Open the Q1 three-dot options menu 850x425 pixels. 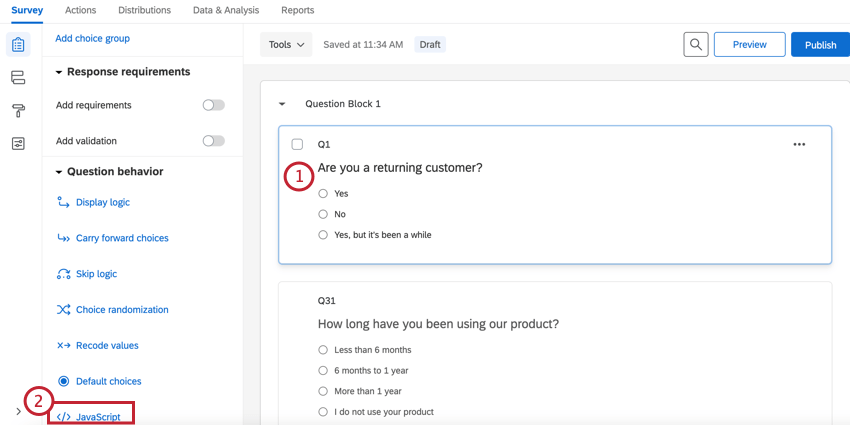(799, 144)
